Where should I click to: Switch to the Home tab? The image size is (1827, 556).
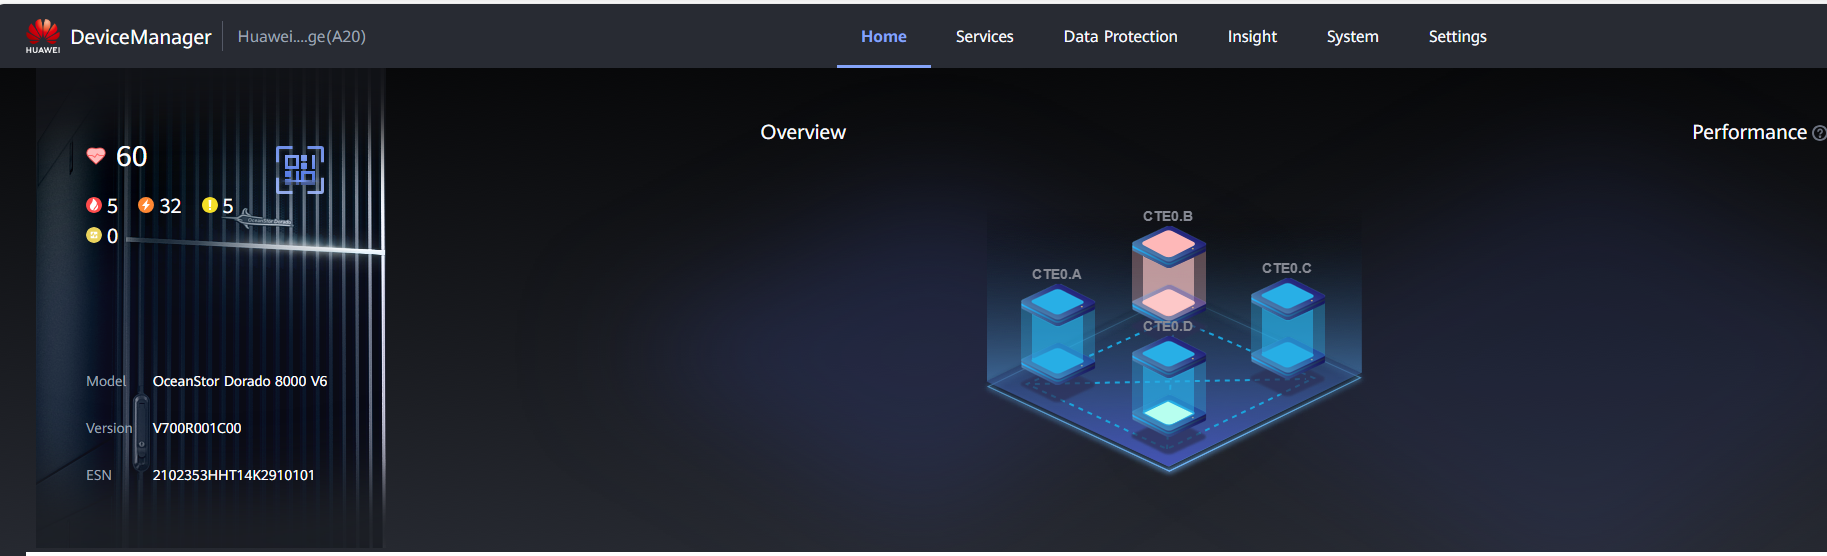tap(883, 36)
